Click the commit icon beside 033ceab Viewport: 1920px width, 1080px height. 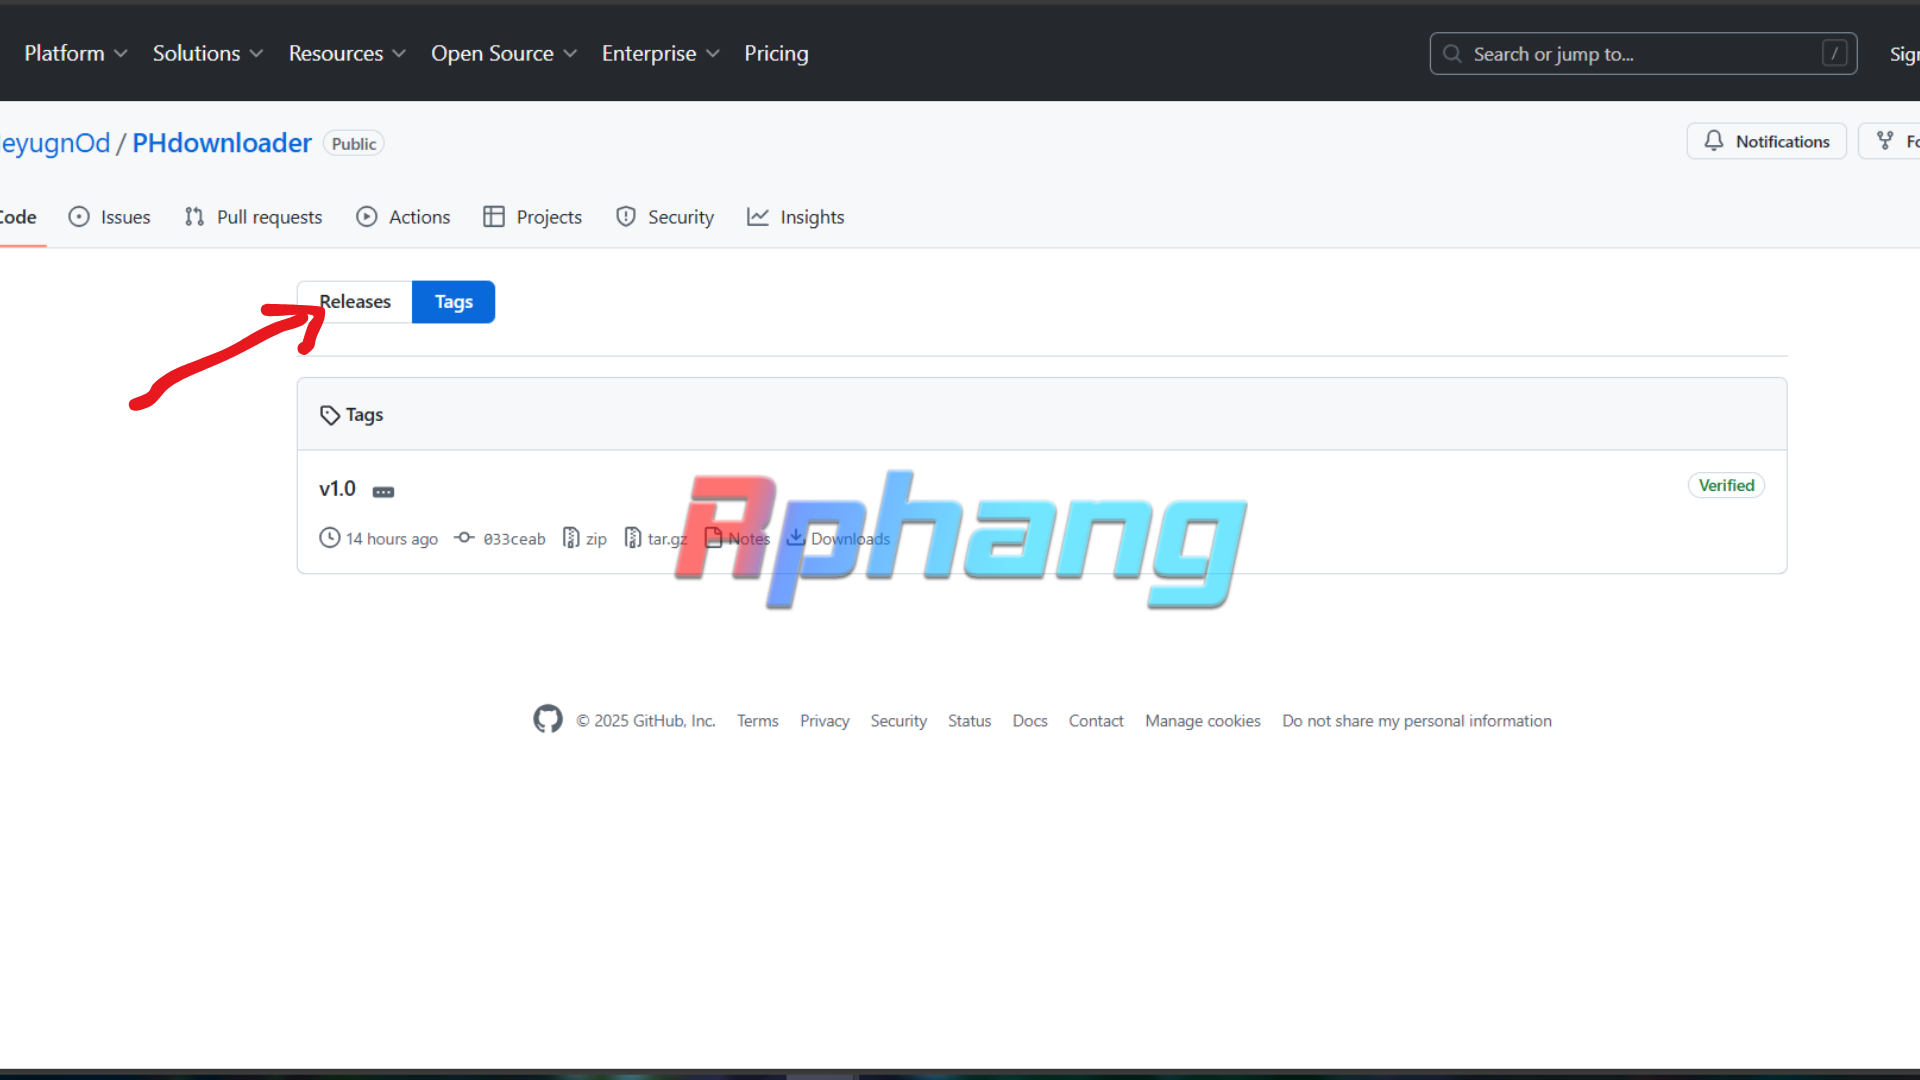[464, 538]
